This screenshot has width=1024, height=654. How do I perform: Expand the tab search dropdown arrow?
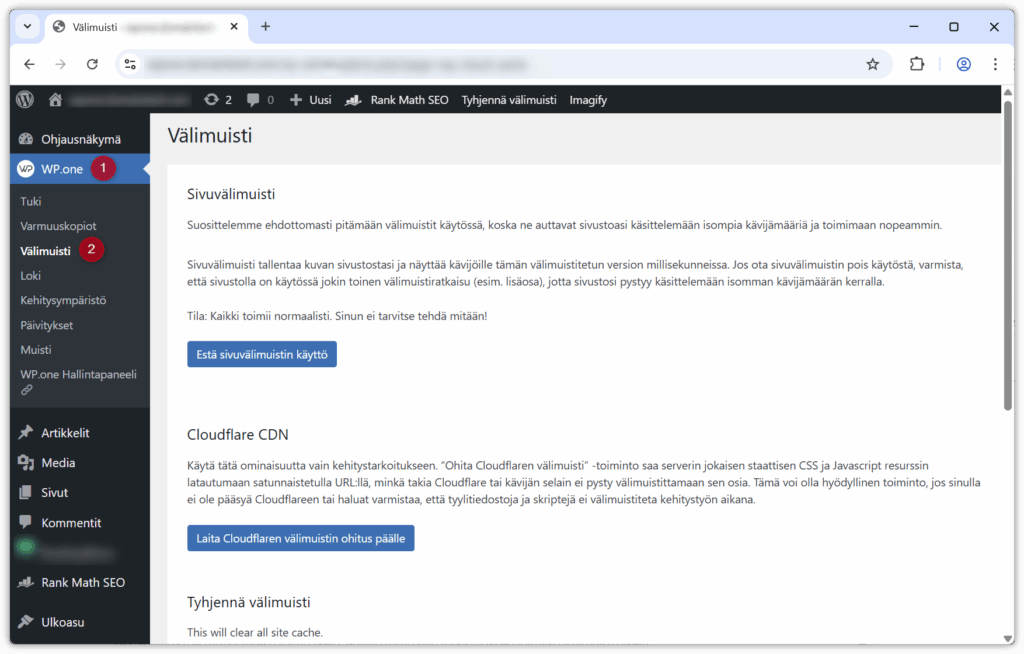26,26
